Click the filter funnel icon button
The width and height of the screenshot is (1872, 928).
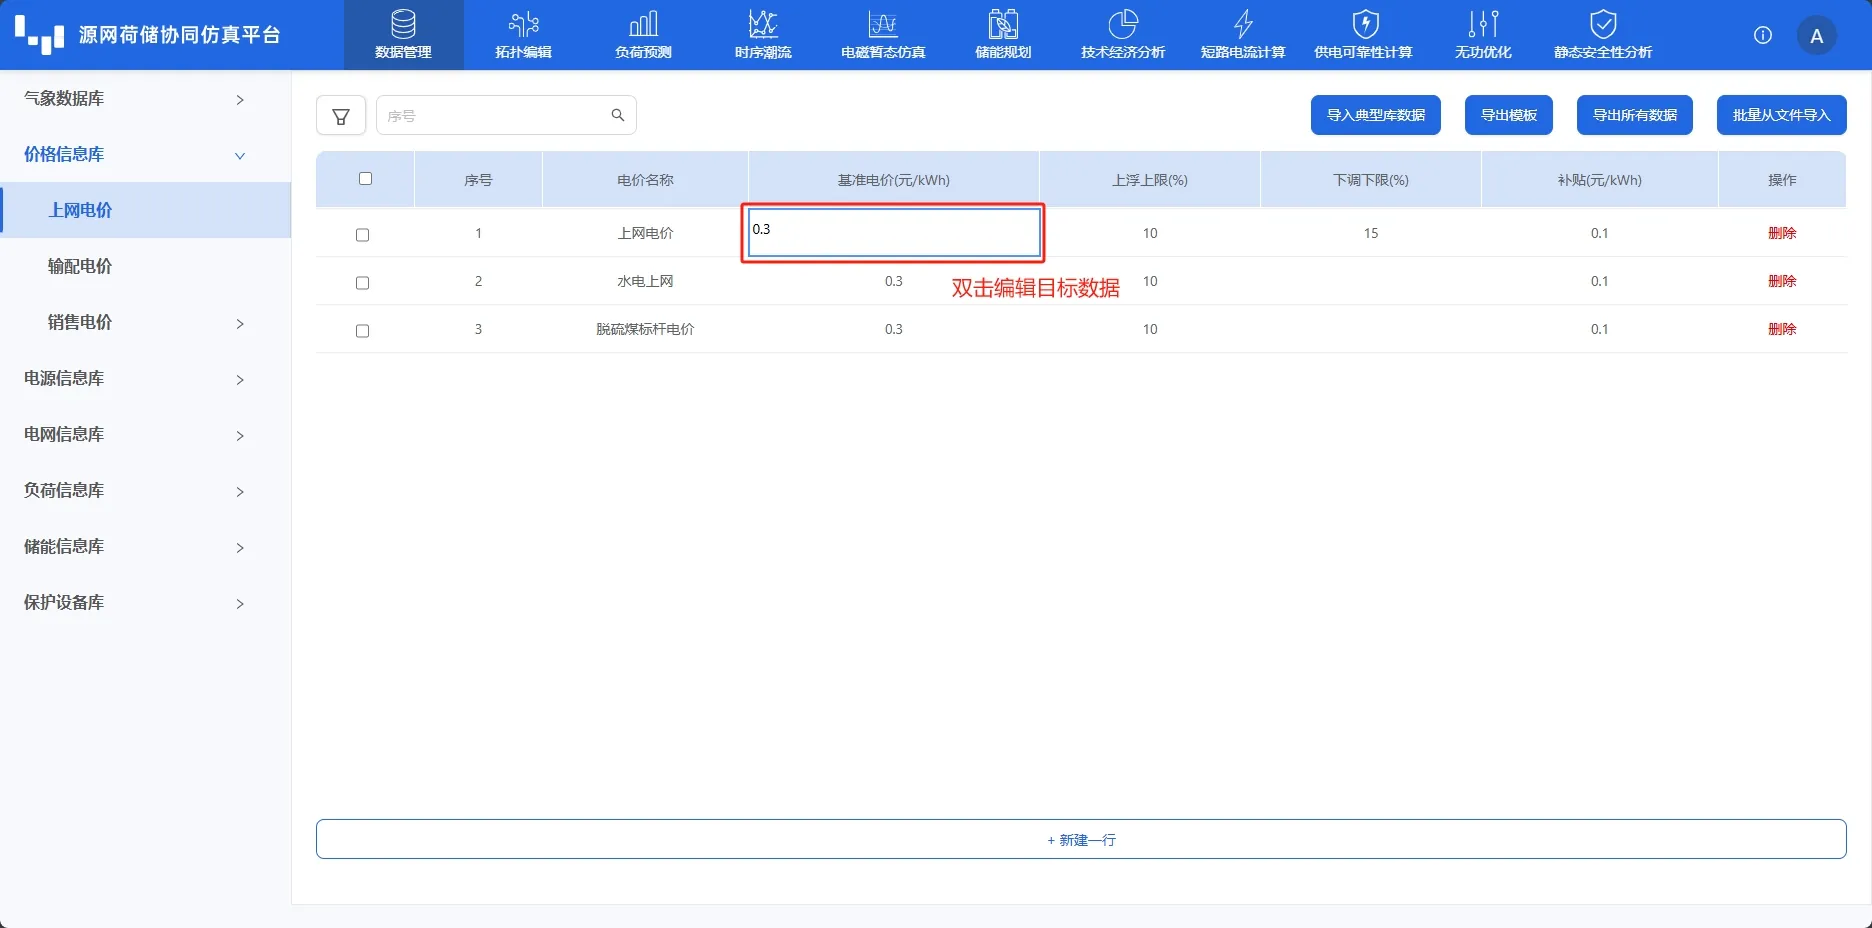[341, 116]
